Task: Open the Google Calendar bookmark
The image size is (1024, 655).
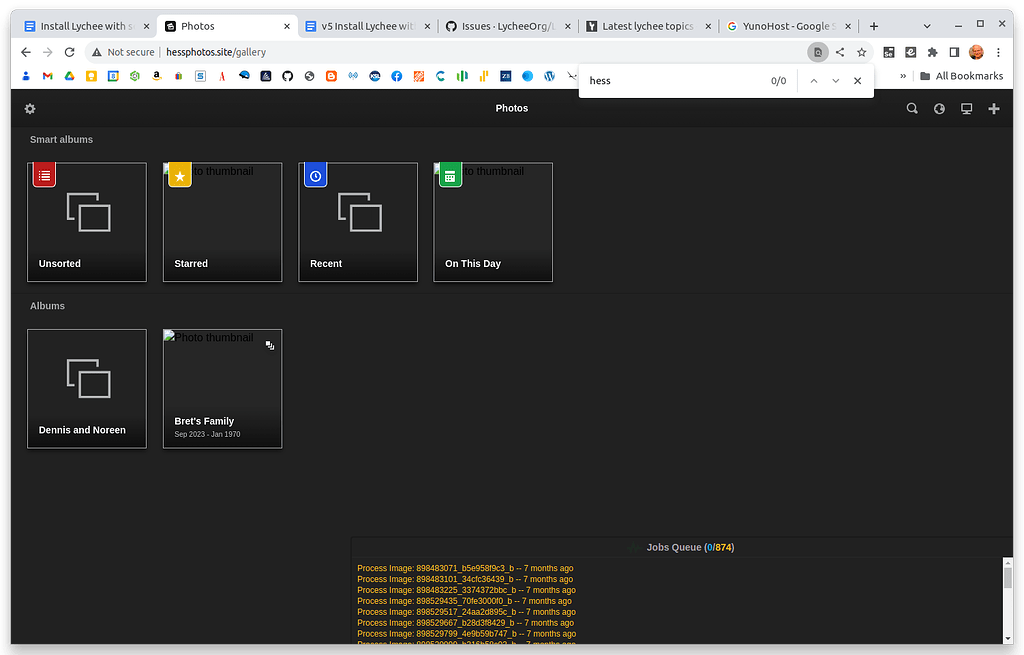Action: point(113,76)
